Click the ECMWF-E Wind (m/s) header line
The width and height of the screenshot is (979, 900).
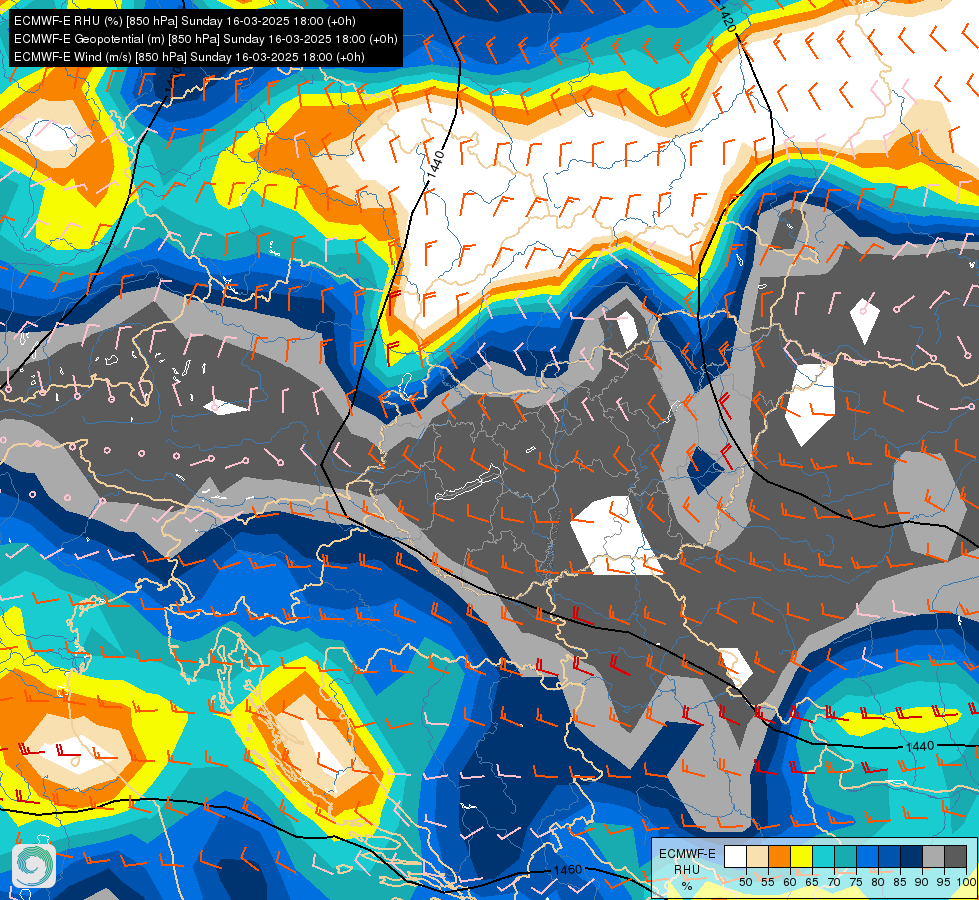pos(189,57)
